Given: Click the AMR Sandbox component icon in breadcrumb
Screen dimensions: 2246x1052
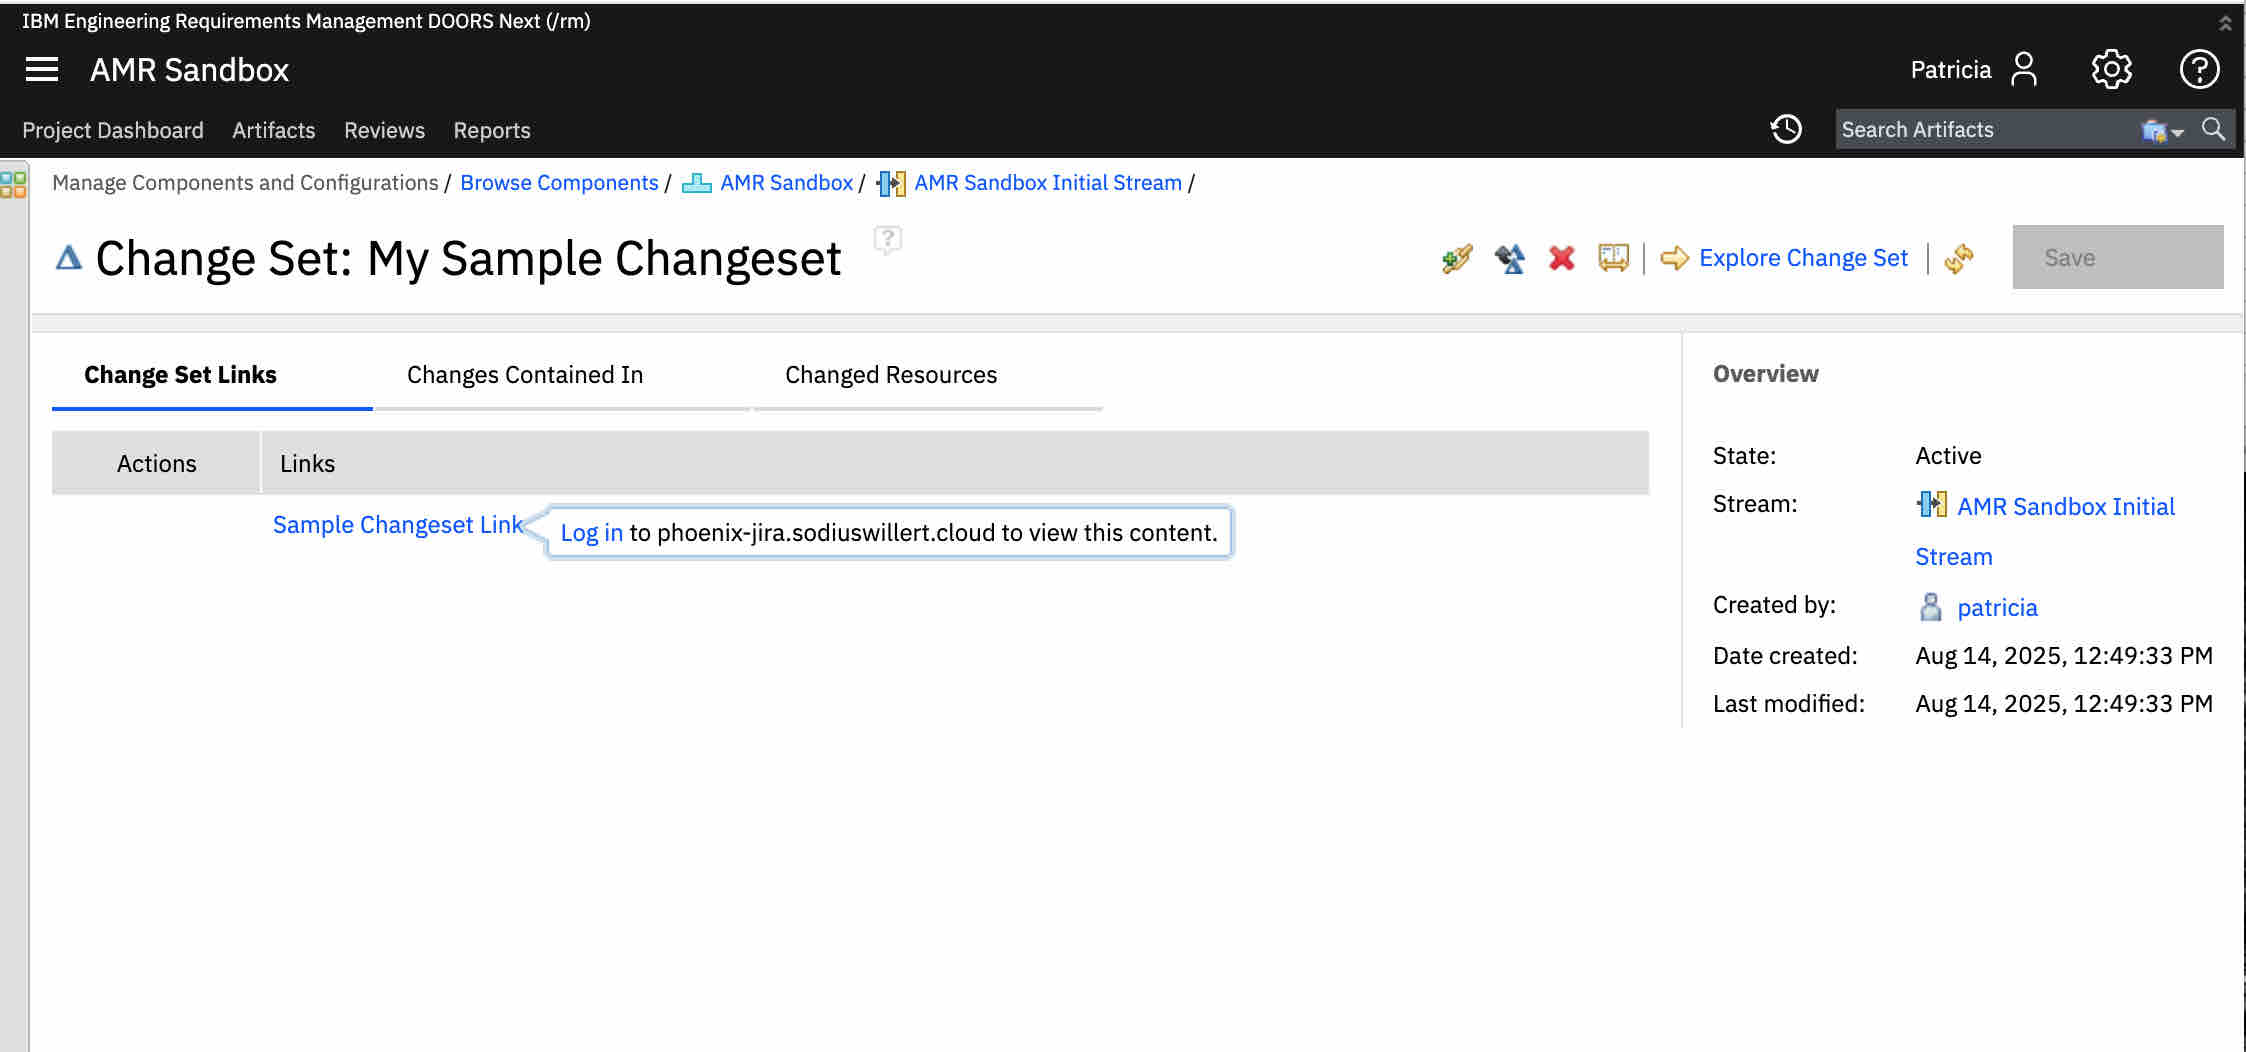Looking at the screenshot, I should 696,183.
